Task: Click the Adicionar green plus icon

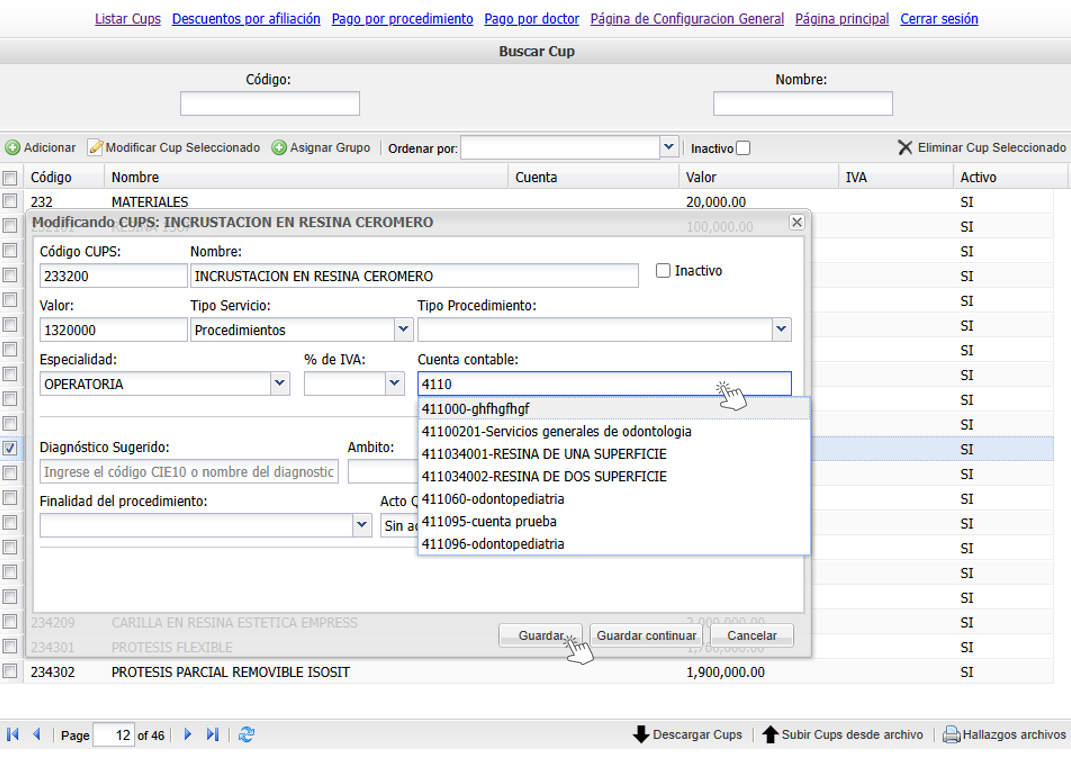Action: pos(13,148)
